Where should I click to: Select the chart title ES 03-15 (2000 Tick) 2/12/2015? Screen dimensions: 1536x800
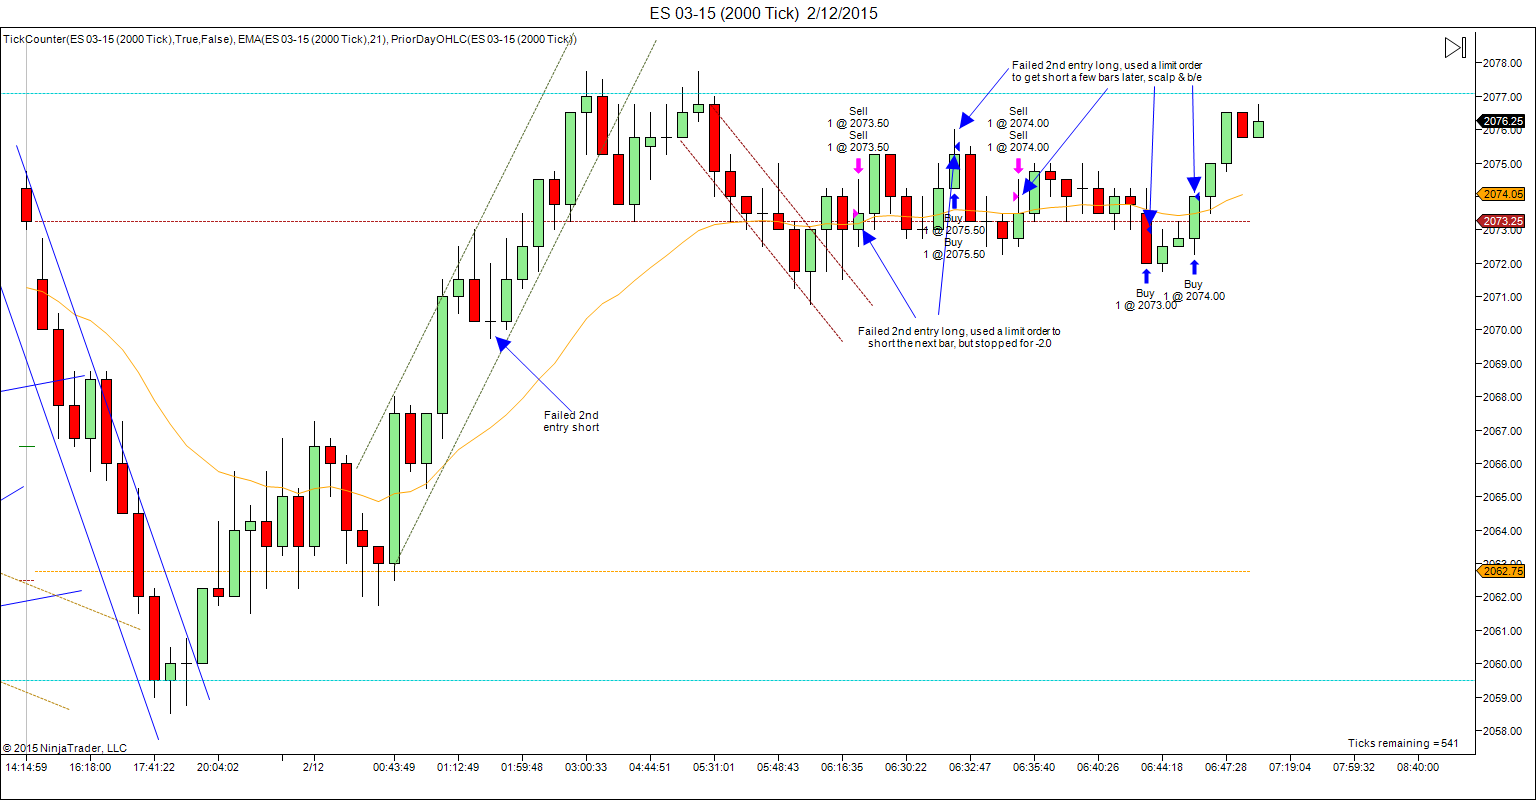point(762,13)
